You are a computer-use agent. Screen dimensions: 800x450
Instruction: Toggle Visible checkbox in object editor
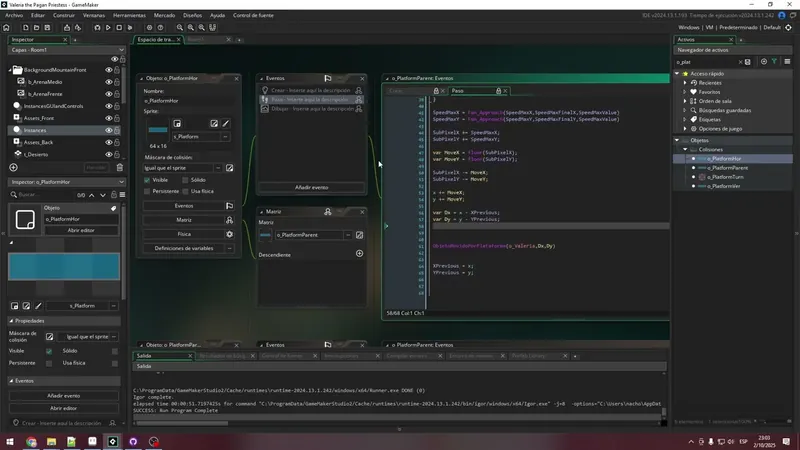pos(147,180)
